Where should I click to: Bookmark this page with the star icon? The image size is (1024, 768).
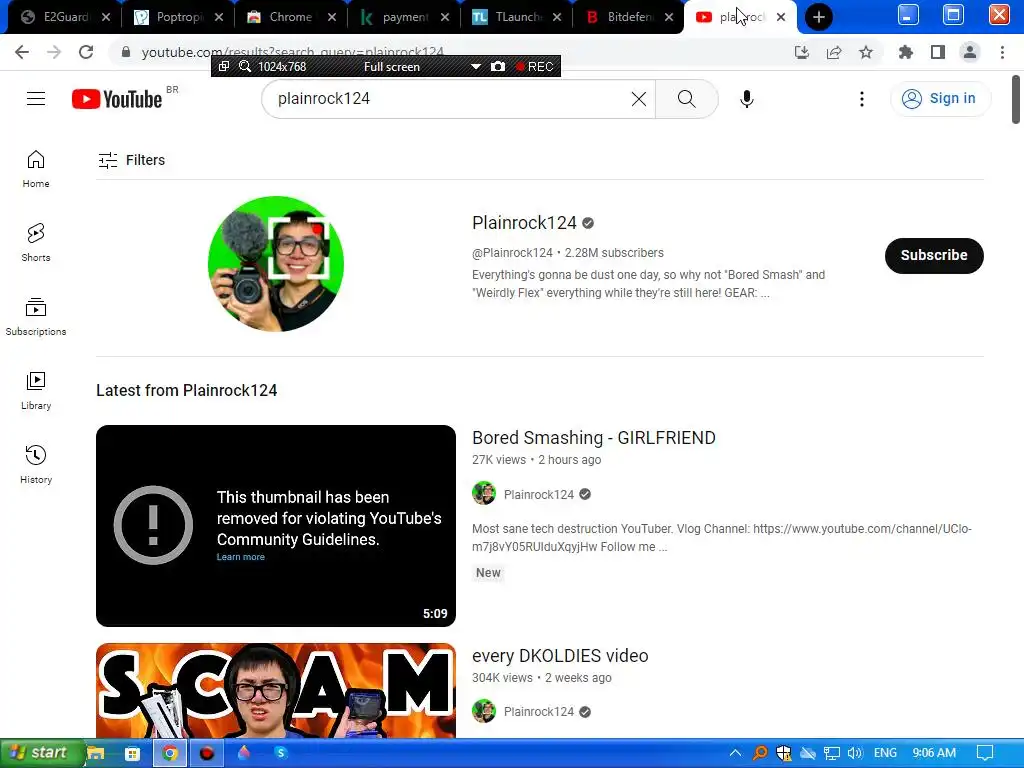coord(866,52)
